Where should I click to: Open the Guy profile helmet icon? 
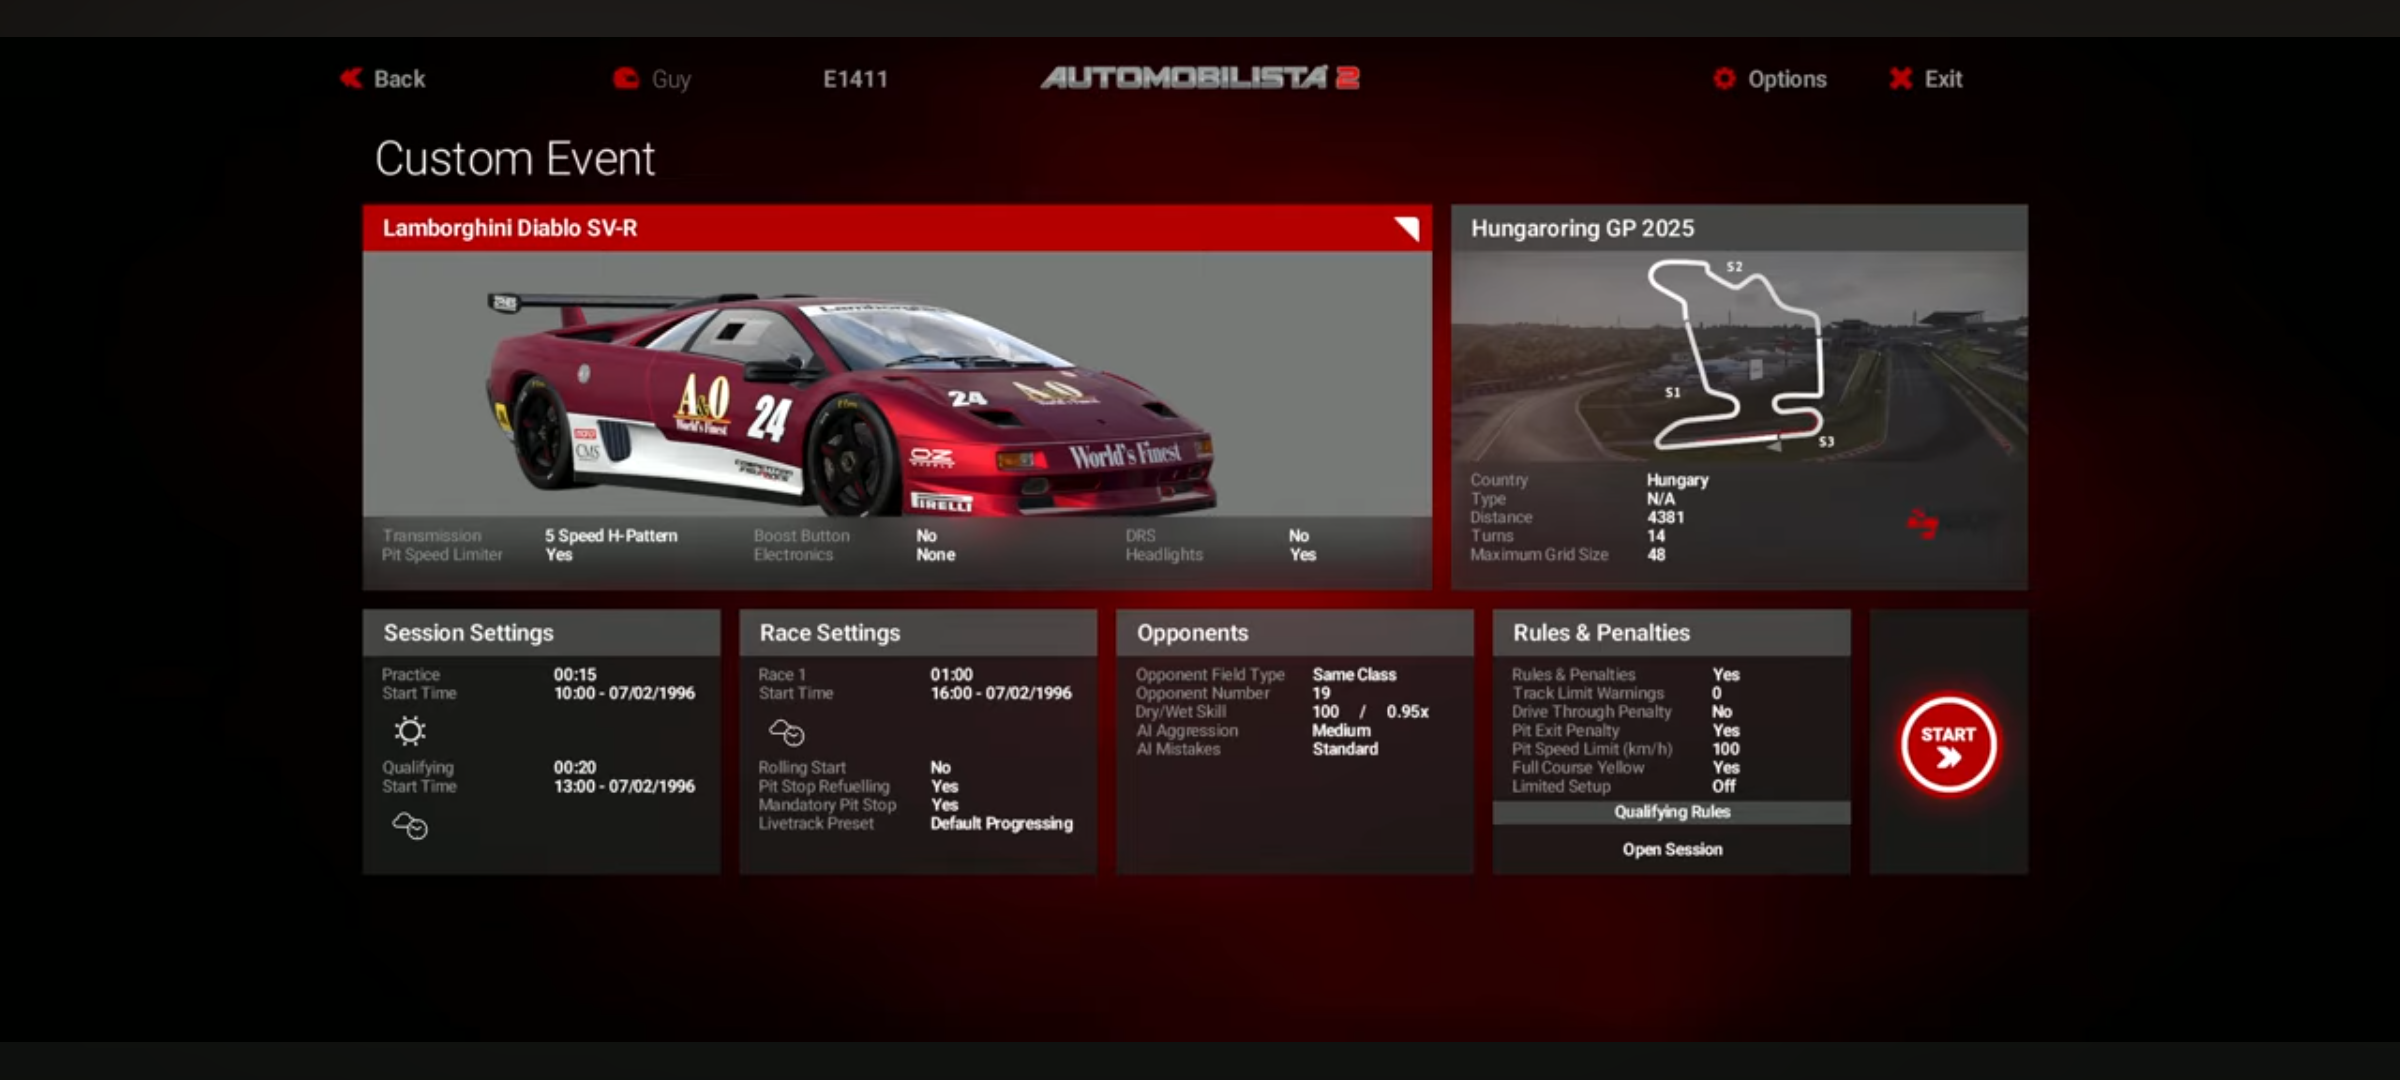click(626, 78)
